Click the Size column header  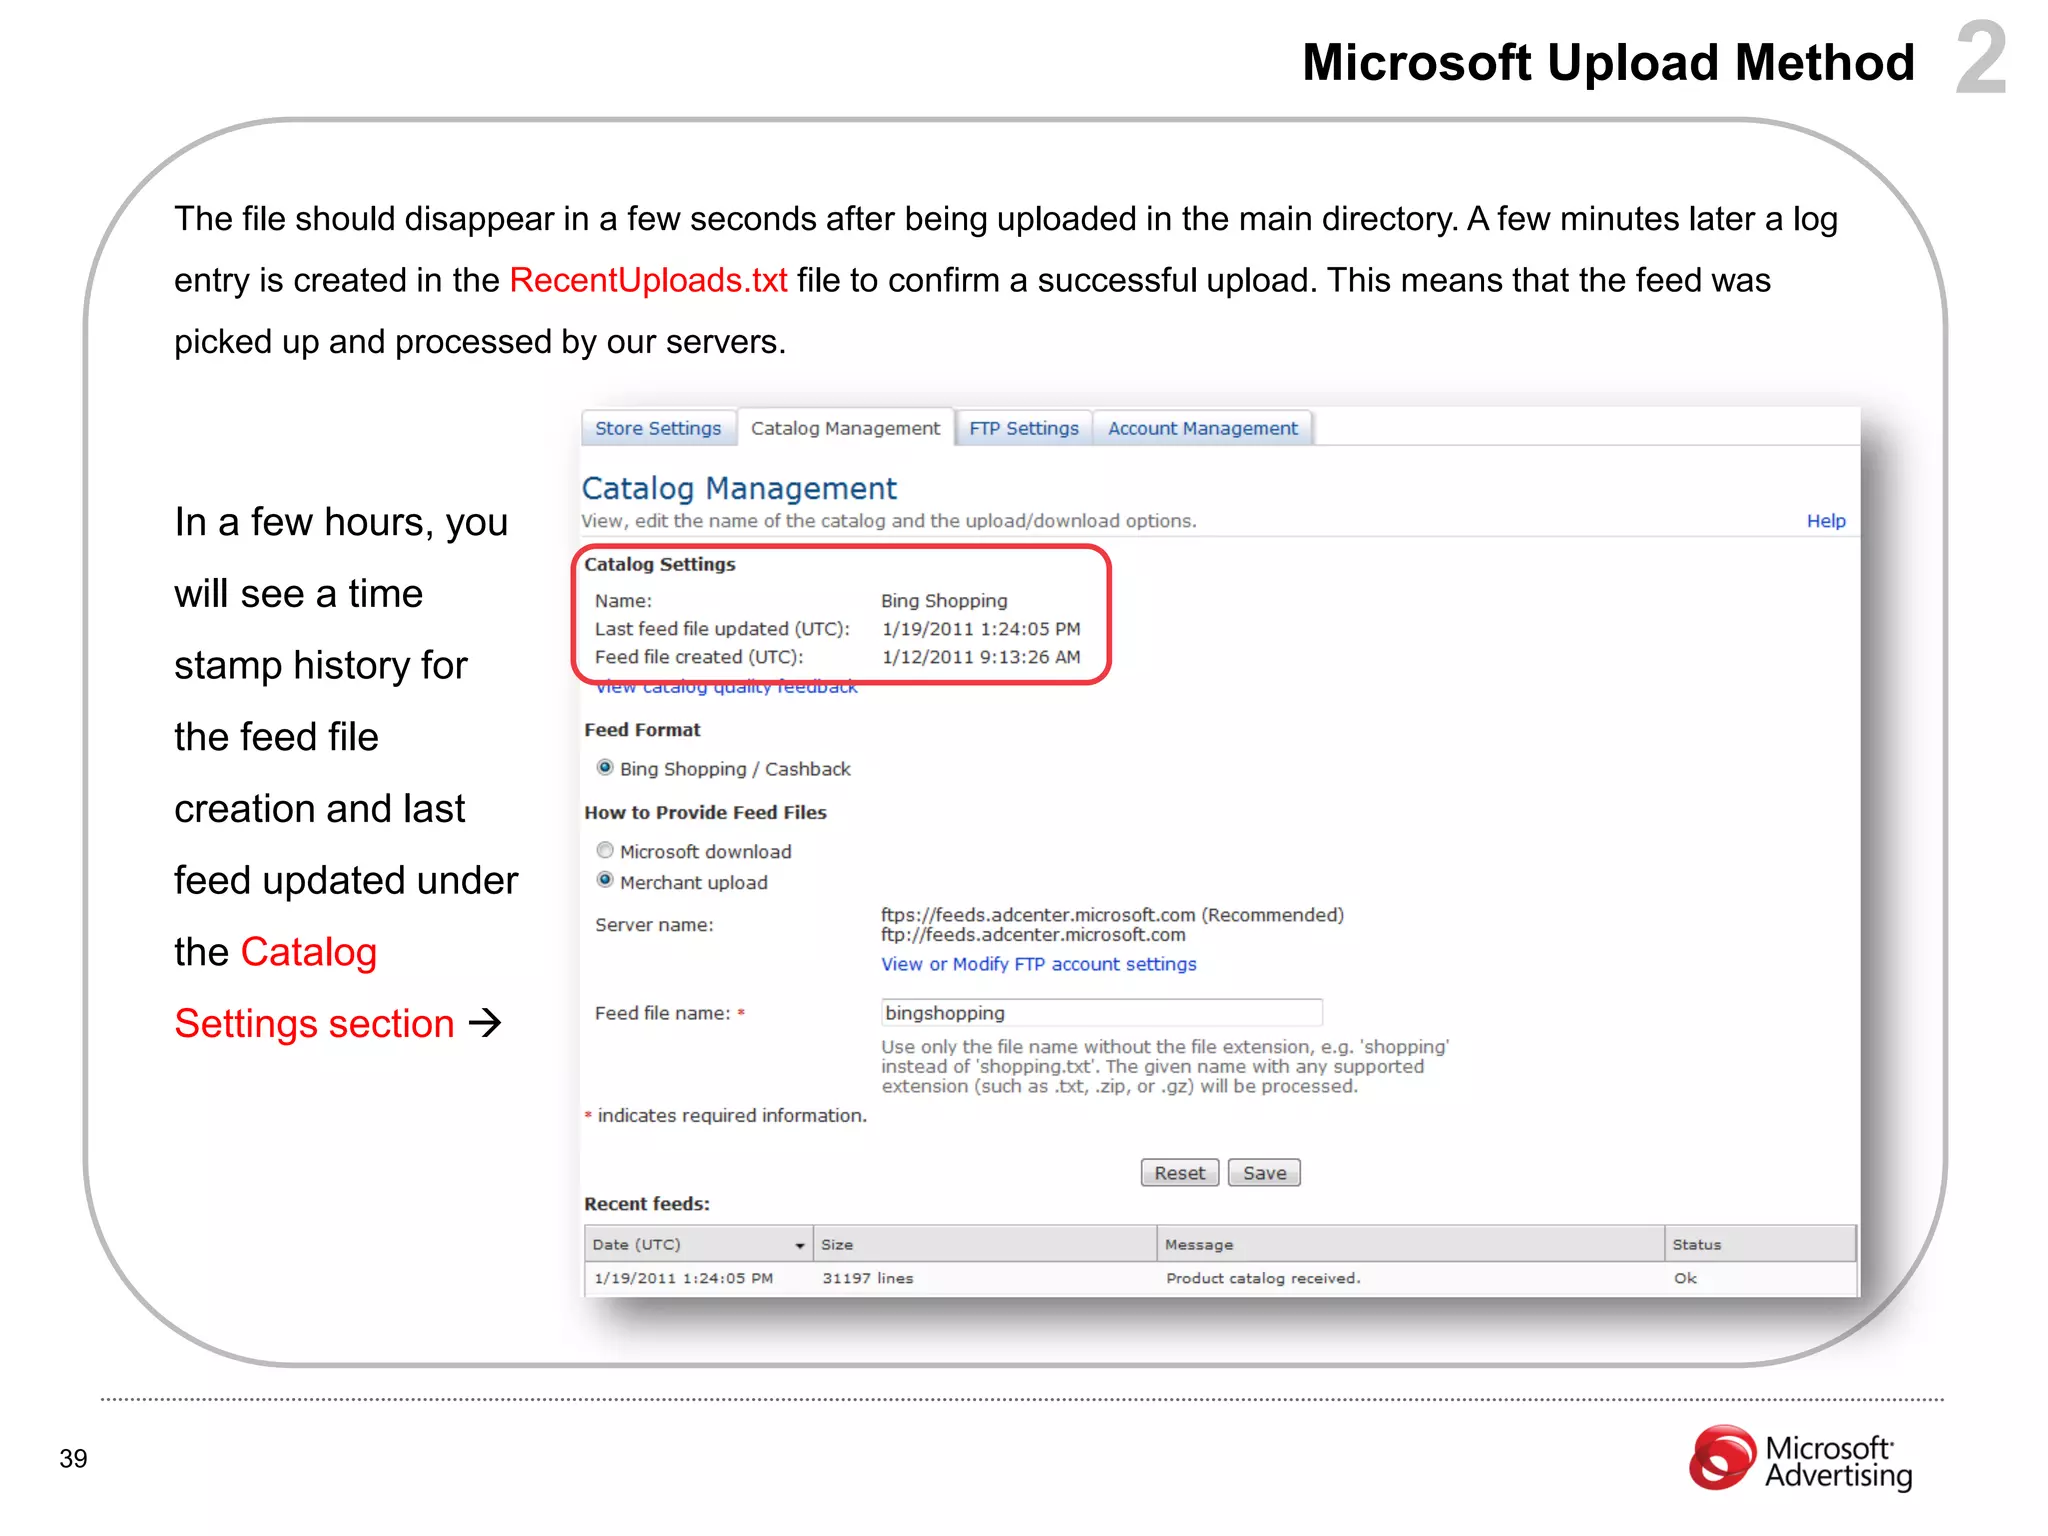click(984, 1244)
